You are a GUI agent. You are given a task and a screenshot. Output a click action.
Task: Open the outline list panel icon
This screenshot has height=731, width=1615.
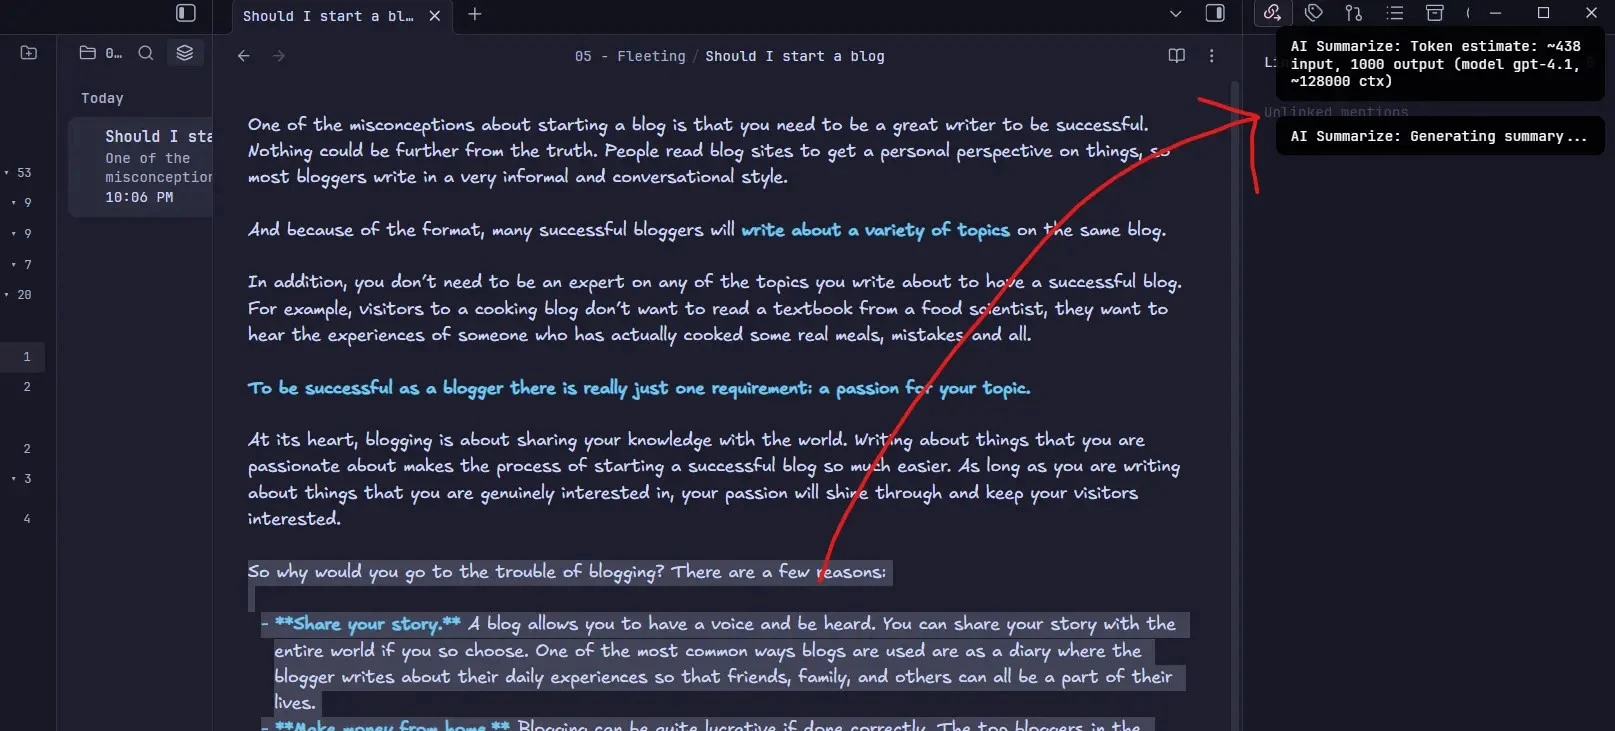pos(1394,13)
